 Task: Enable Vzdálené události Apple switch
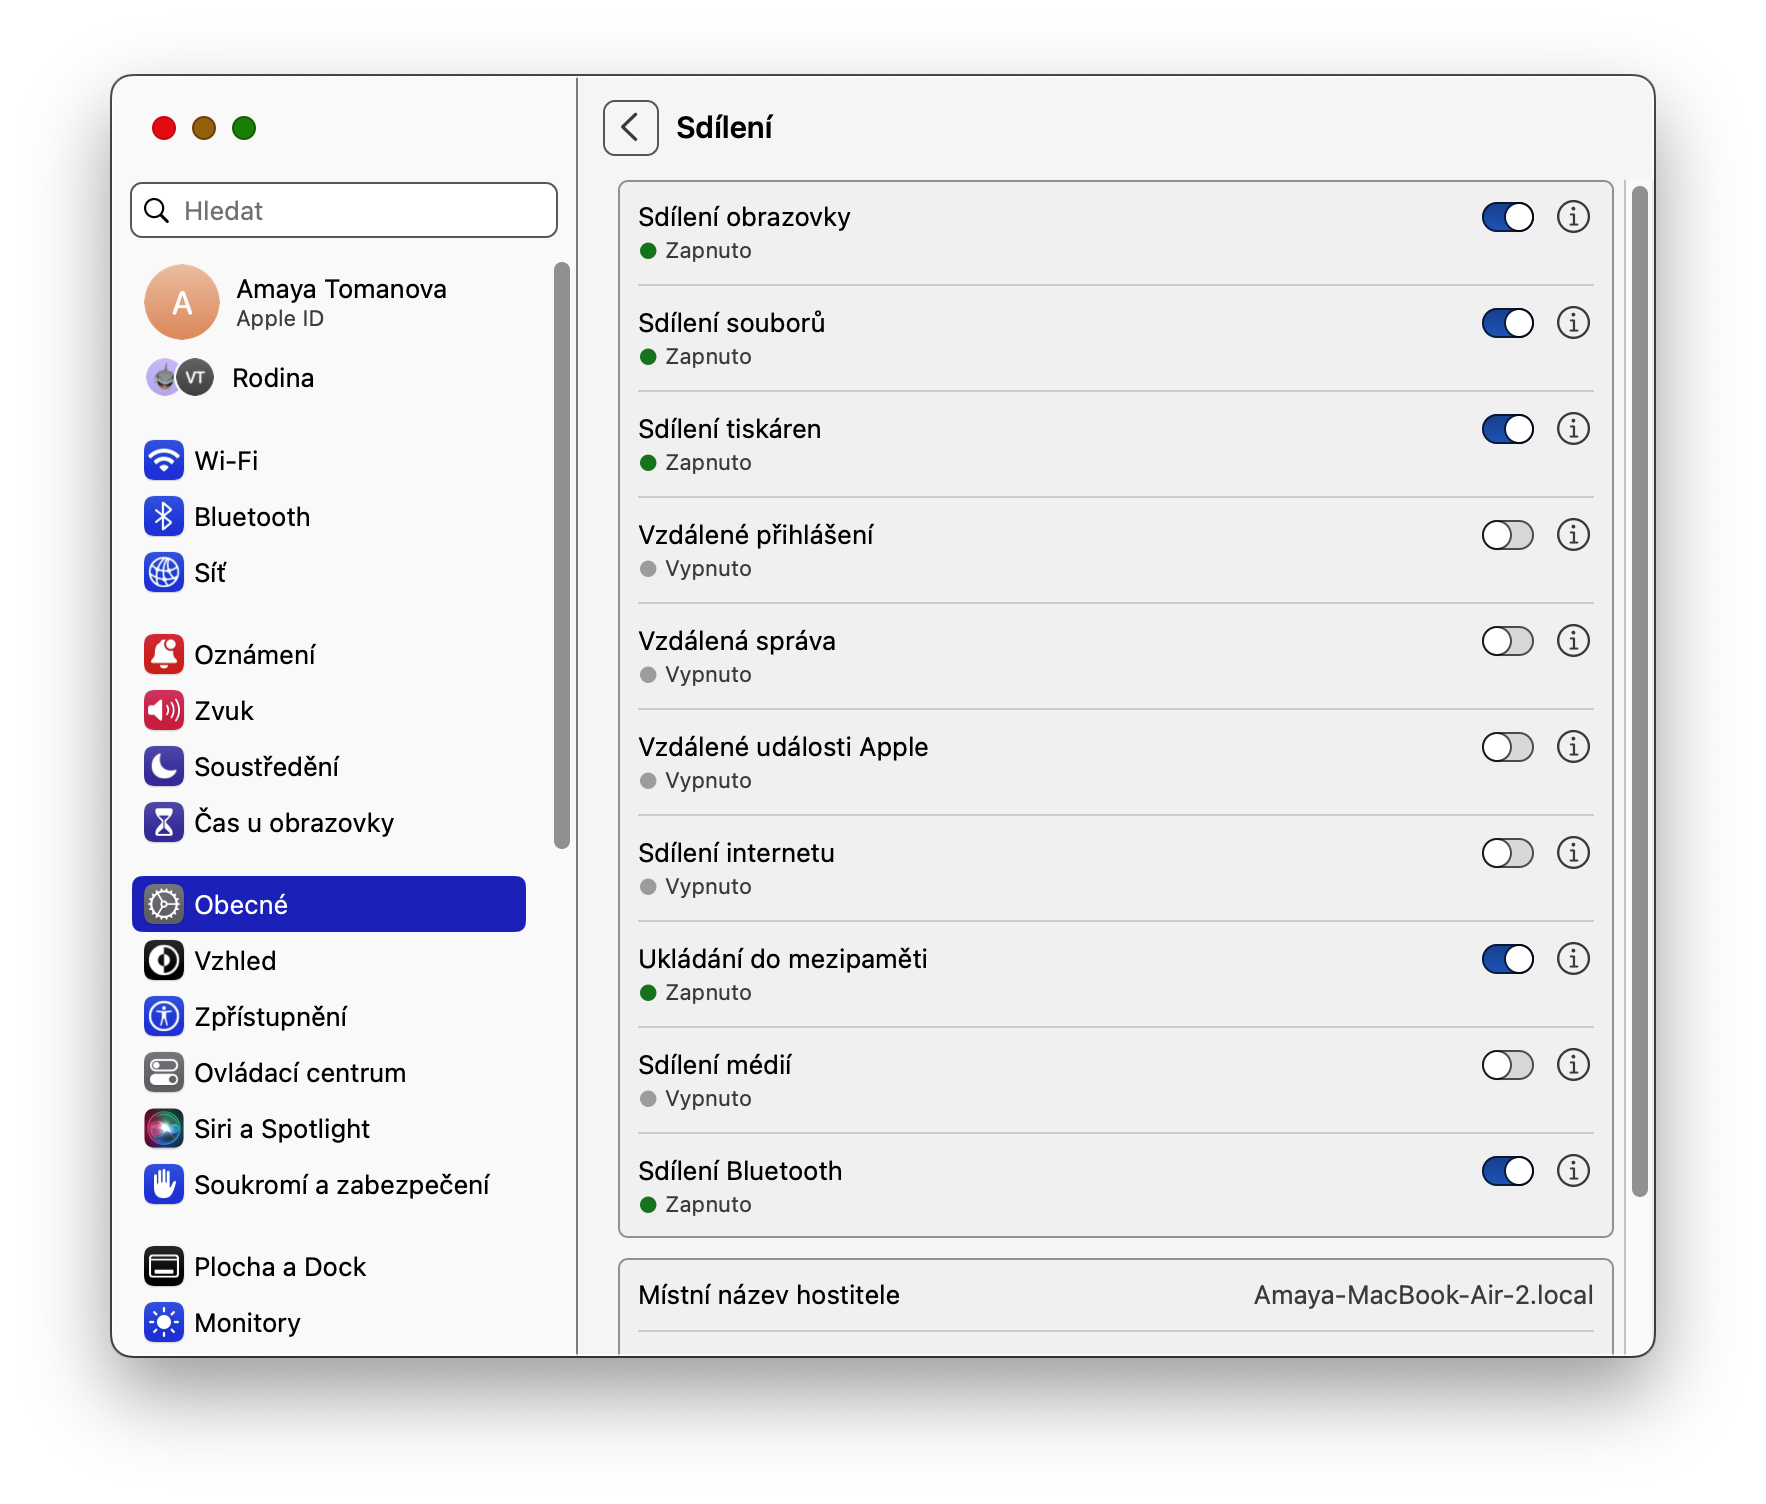point(1508,747)
